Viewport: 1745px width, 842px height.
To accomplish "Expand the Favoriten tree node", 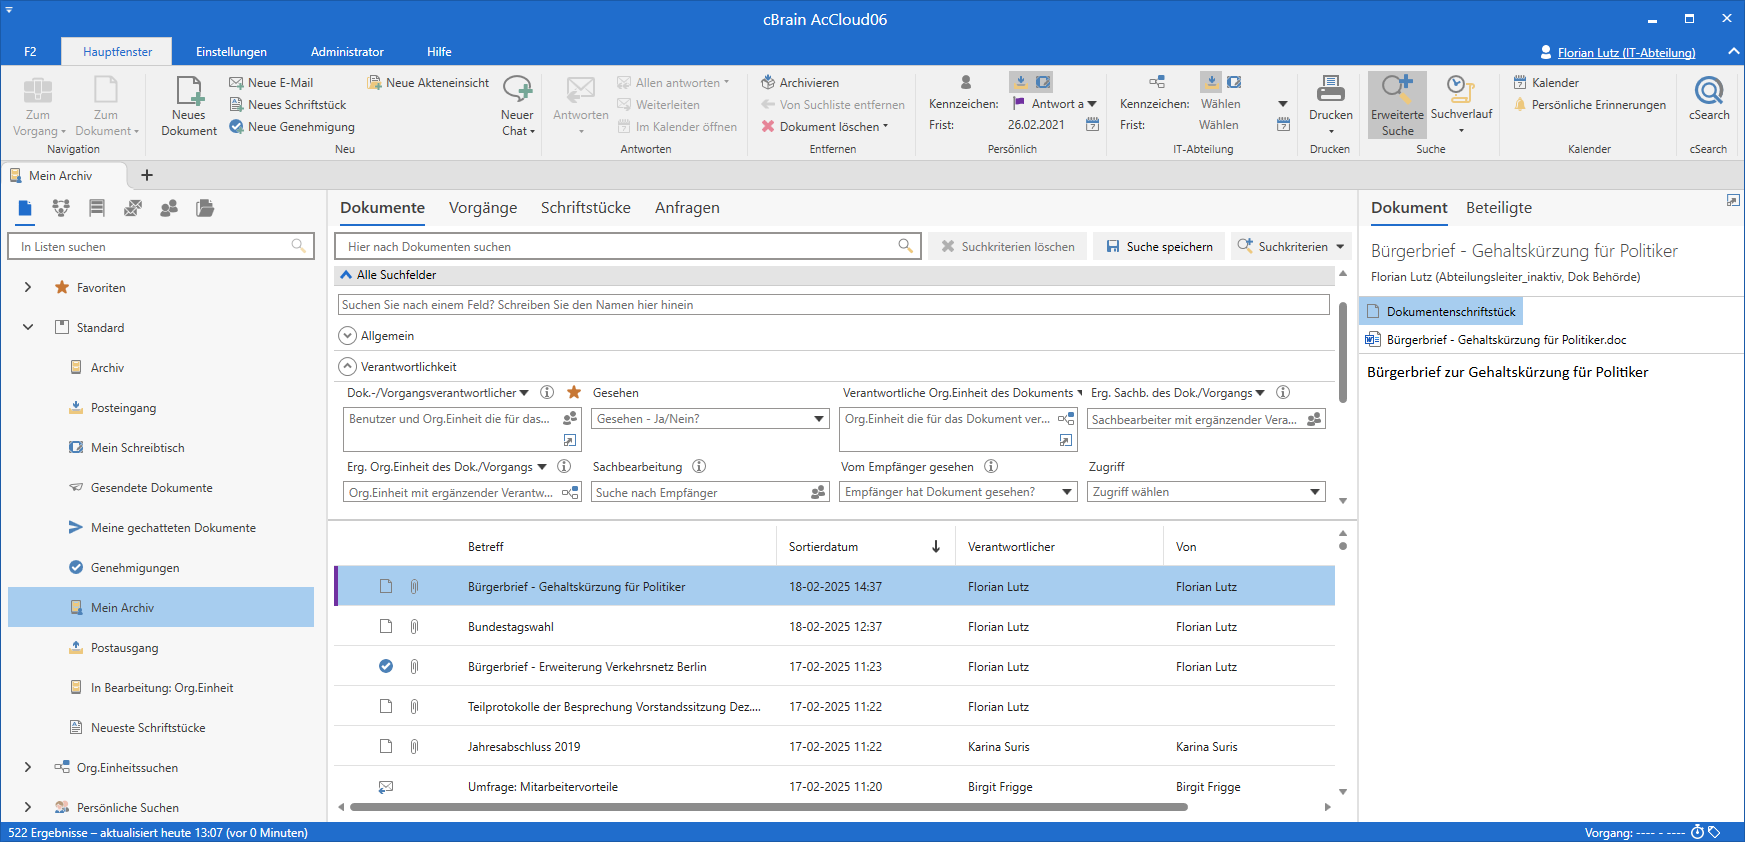I will (x=28, y=288).
